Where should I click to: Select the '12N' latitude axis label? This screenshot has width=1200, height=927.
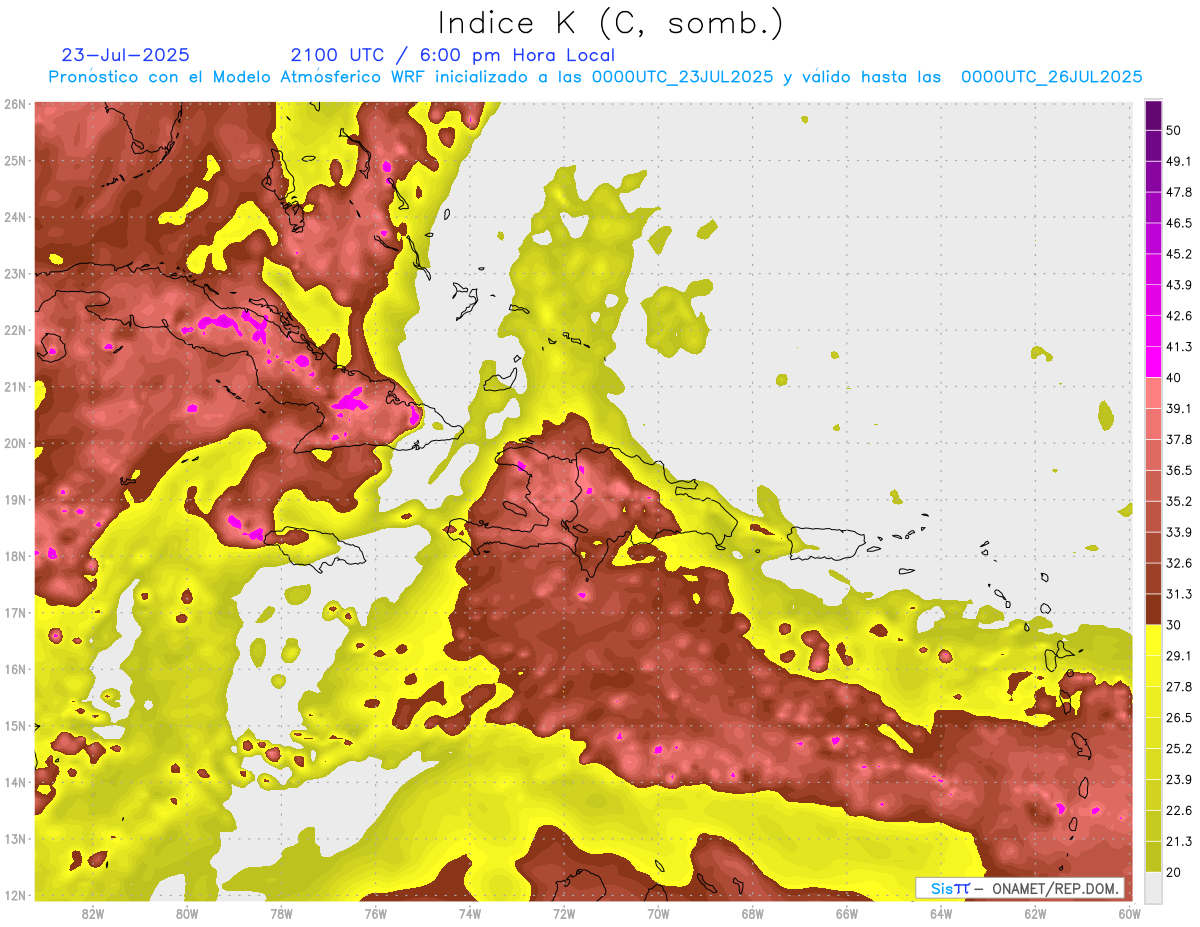point(15,895)
